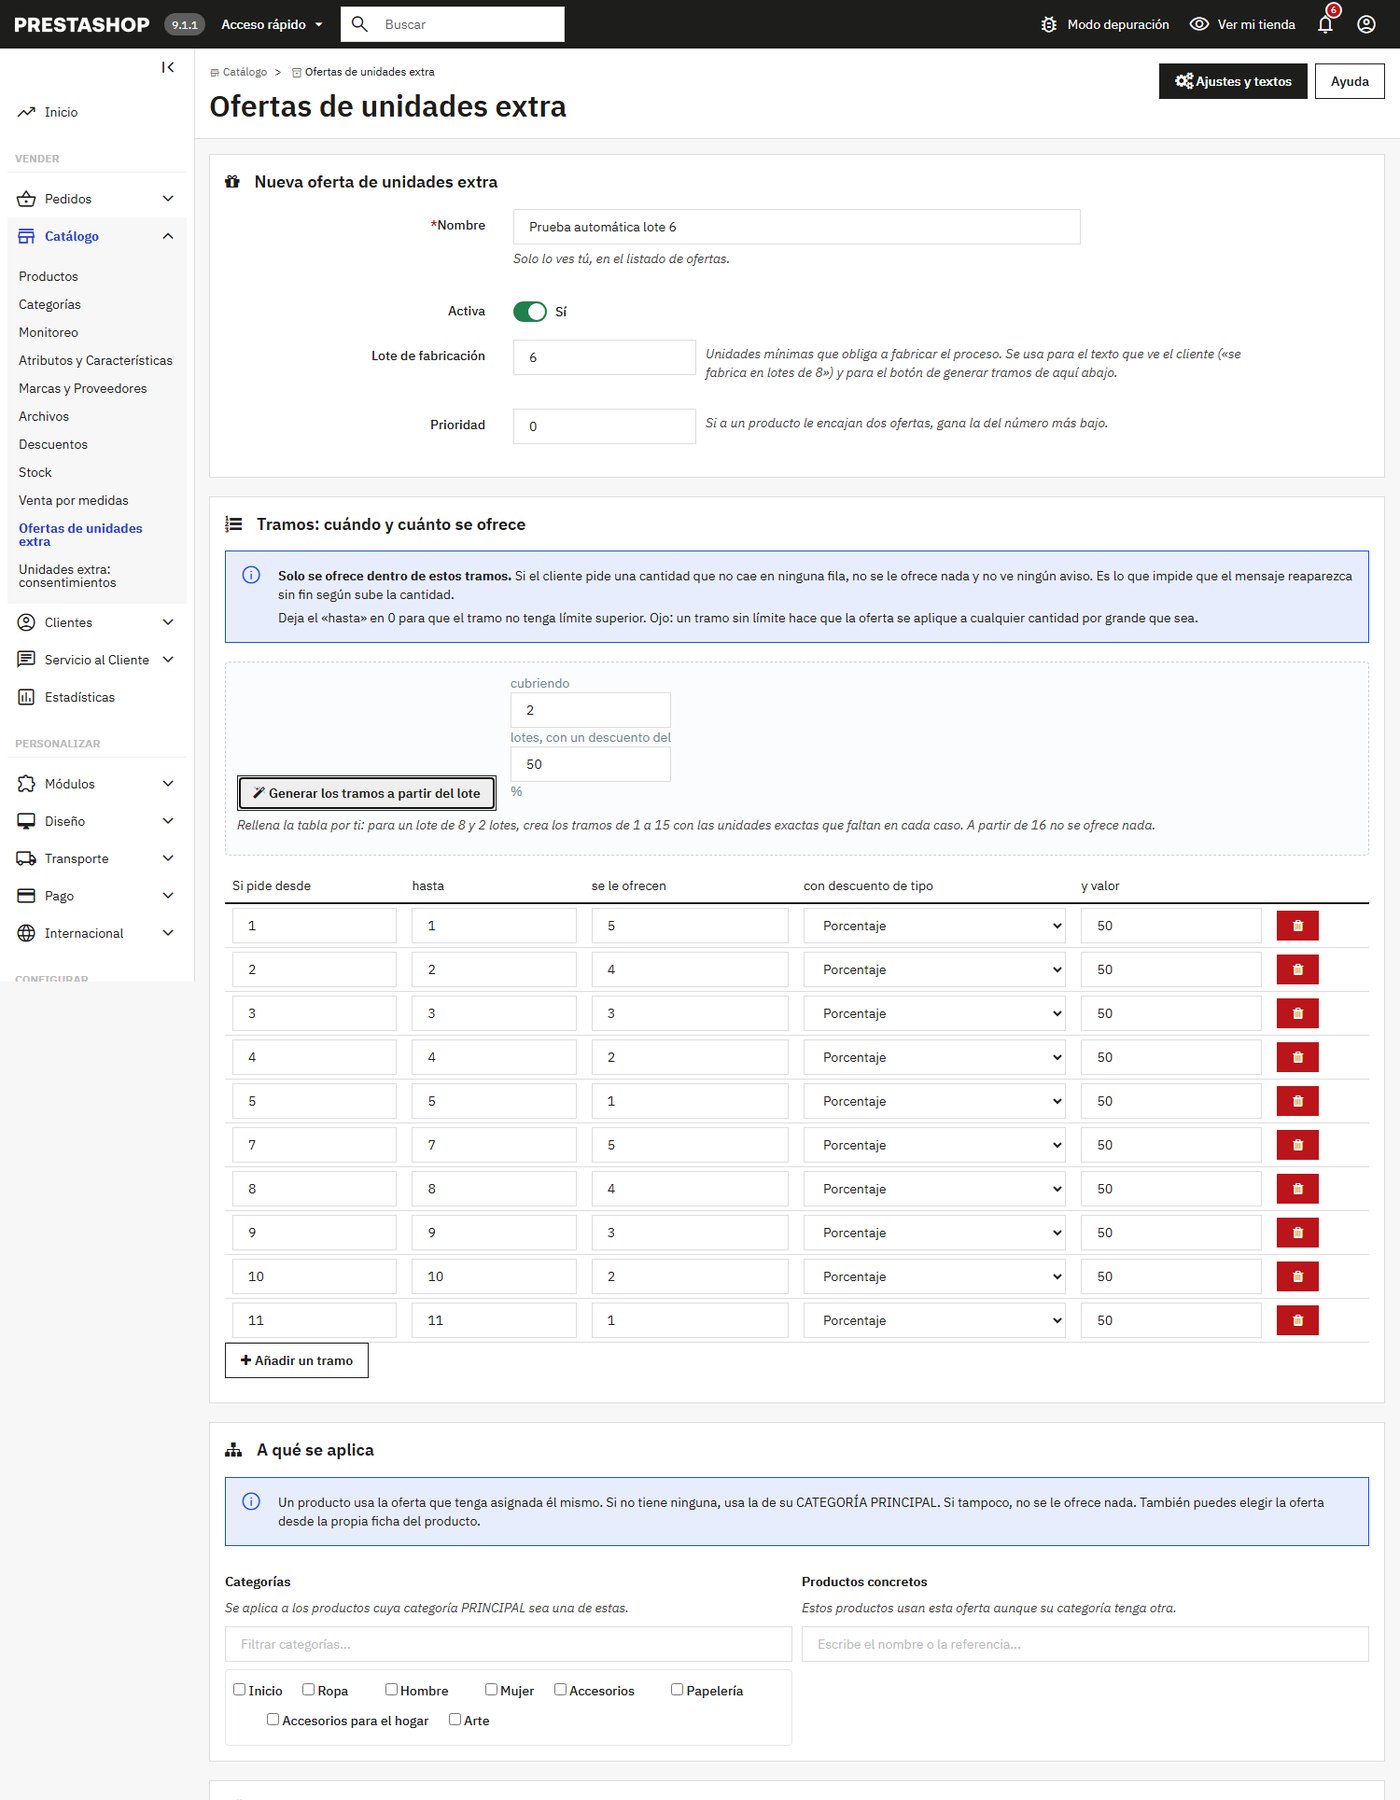Image resolution: width=1400 pixels, height=1800 pixels.
Task: Click Generar los tramos a partir del lote
Action: pos(367,793)
